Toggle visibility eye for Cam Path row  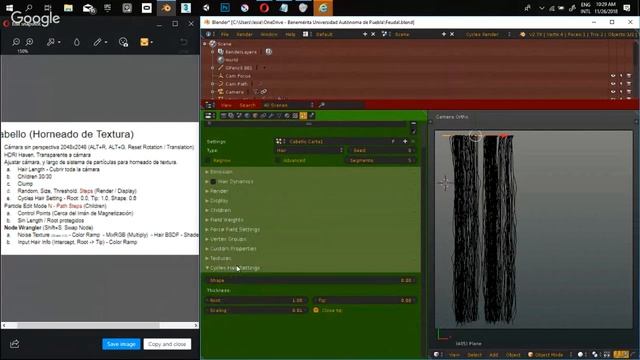pyautogui.click(x=613, y=84)
